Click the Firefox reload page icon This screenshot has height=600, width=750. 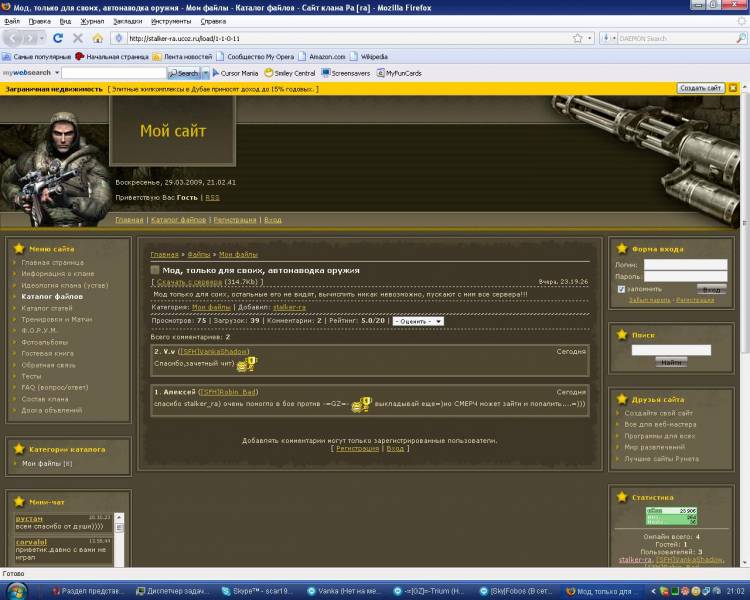pos(58,38)
